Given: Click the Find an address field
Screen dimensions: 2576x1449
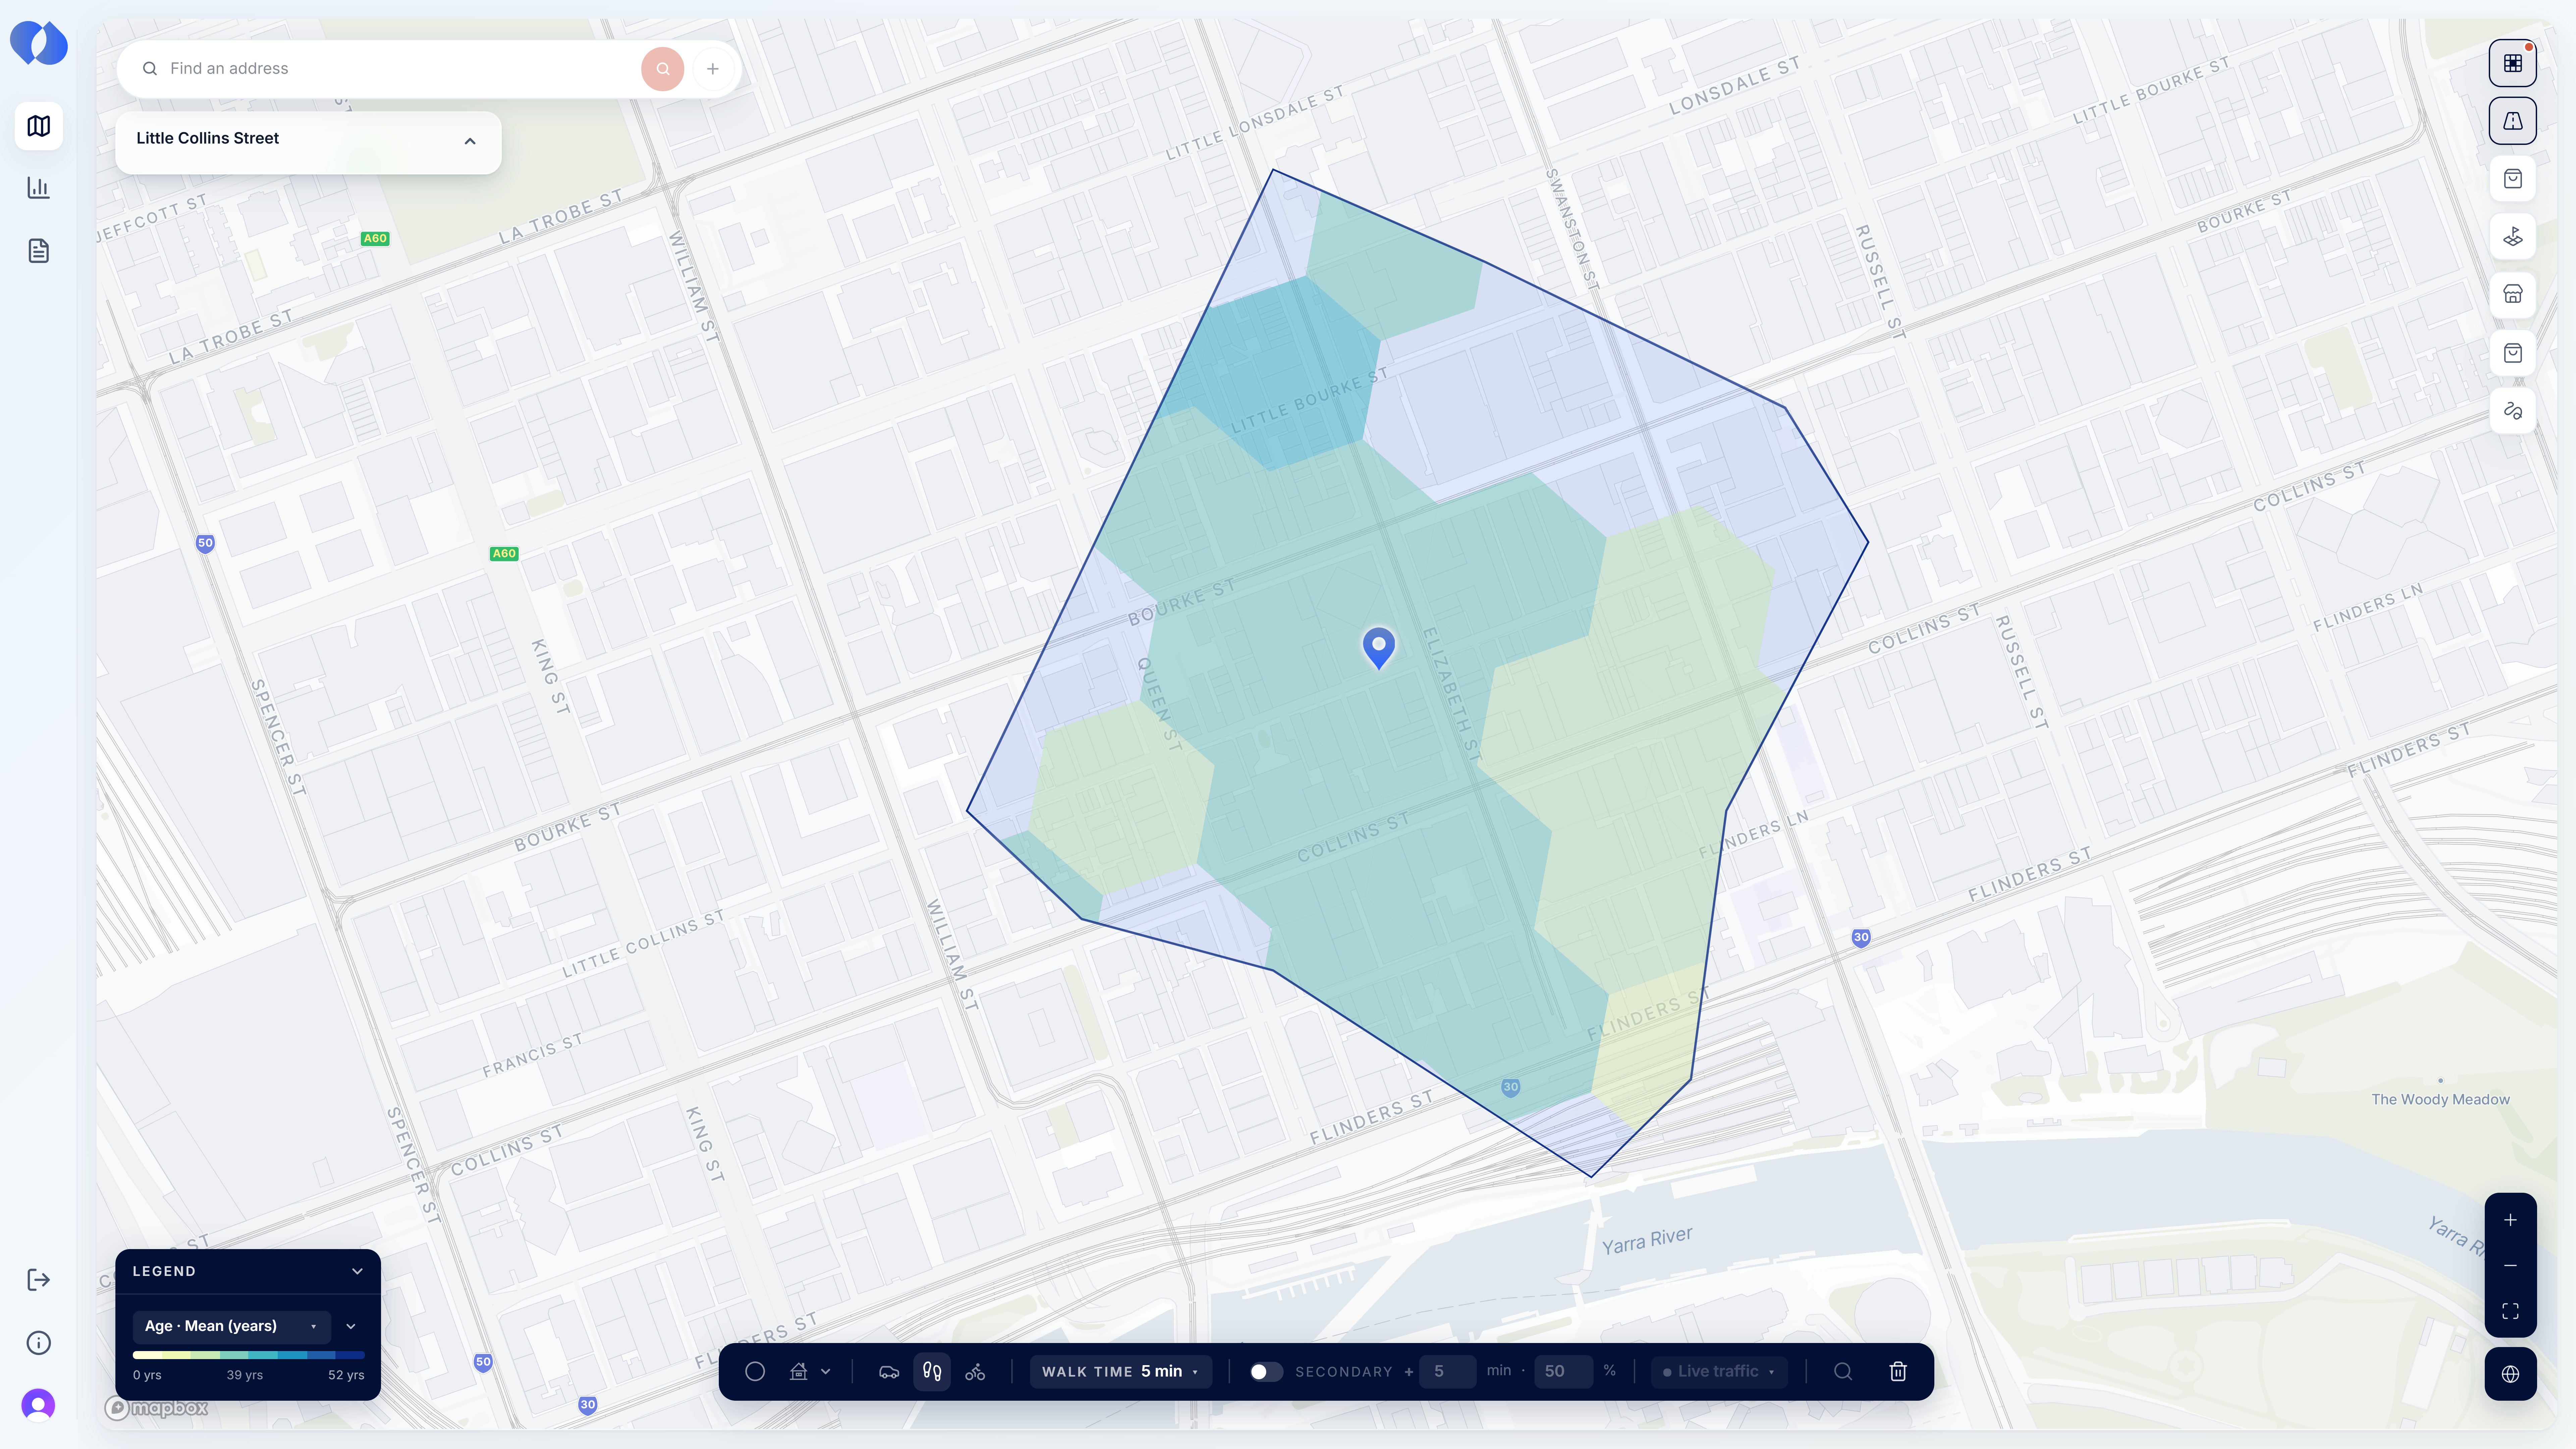Looking at the screenshot, I should point(400,69).
